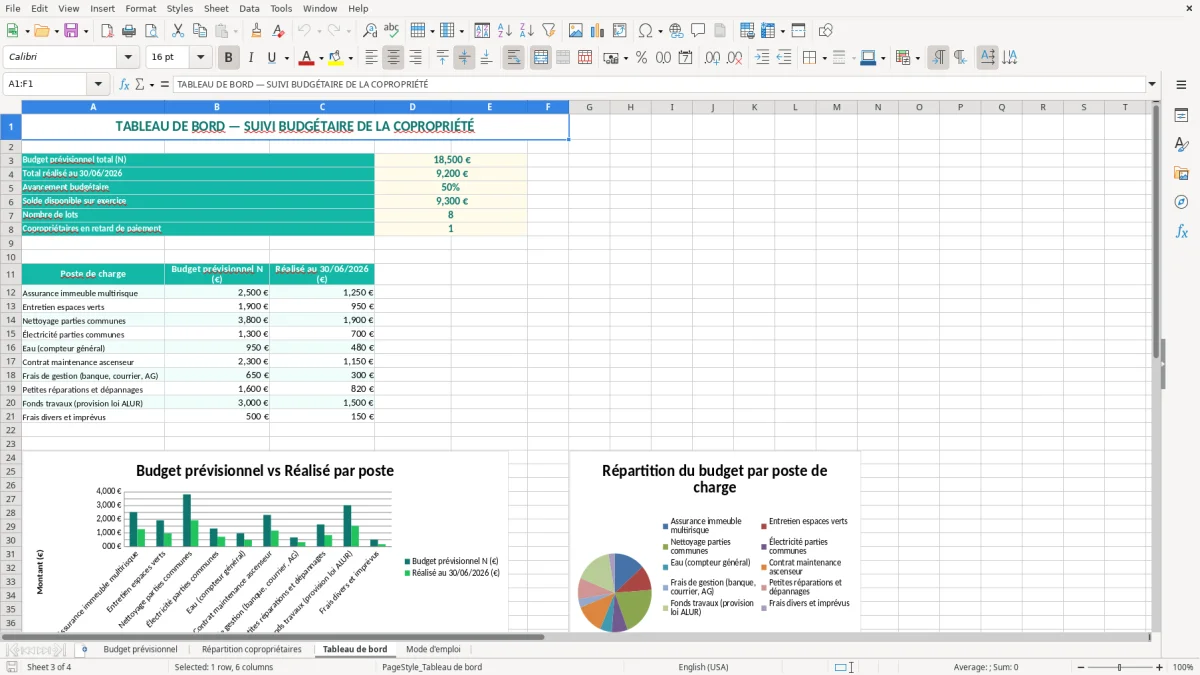
Task: Click the Clear Direct Formatting icon
Action: [278, 31]
